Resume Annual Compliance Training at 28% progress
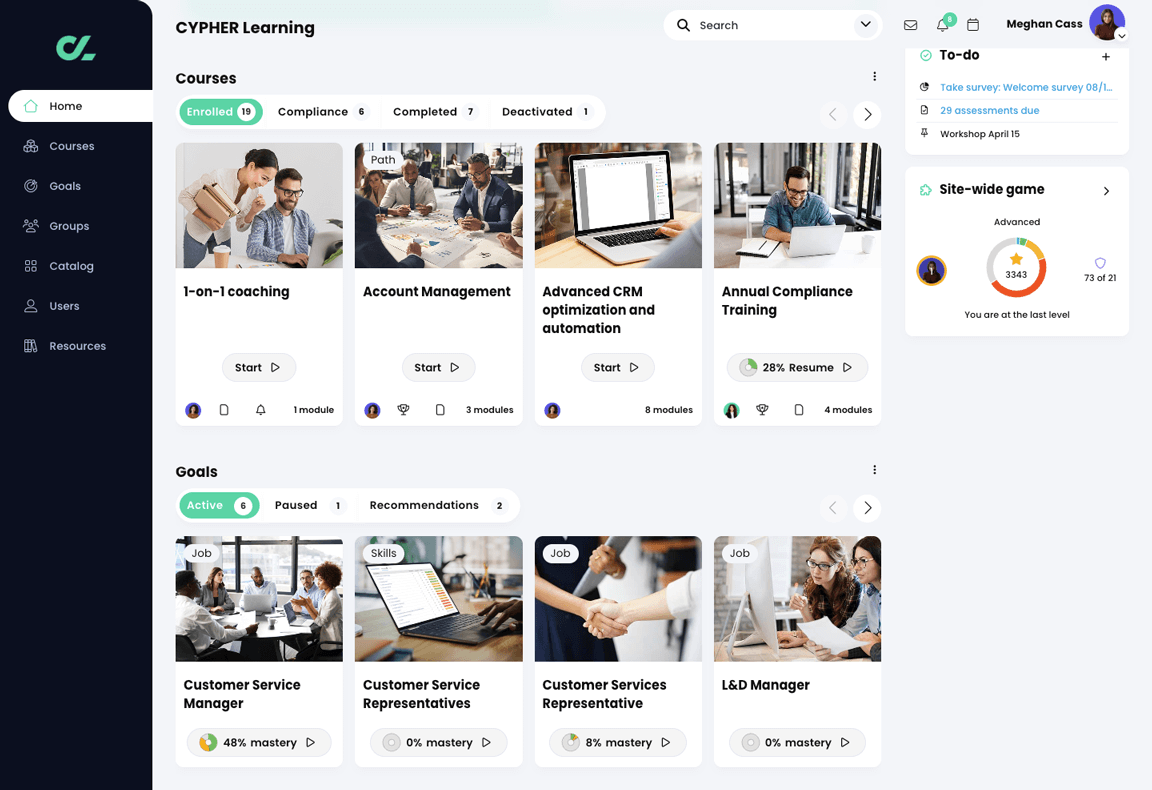1152x790 pixels. coord(797,367)
